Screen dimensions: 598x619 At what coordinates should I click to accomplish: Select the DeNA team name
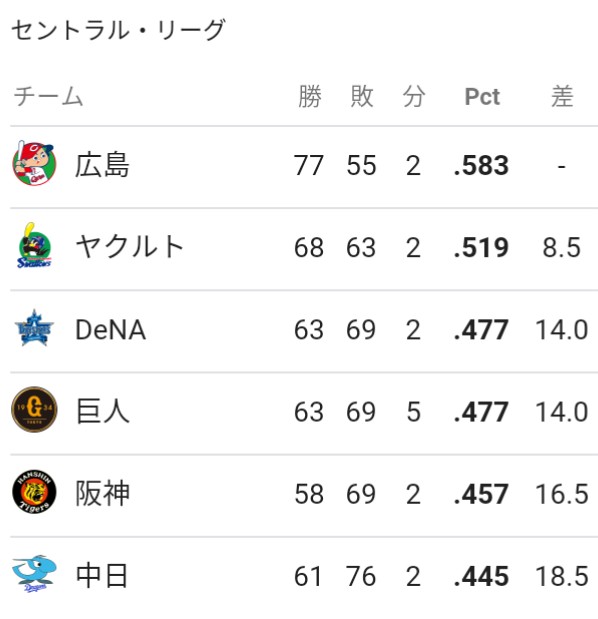tap(111, 330)
